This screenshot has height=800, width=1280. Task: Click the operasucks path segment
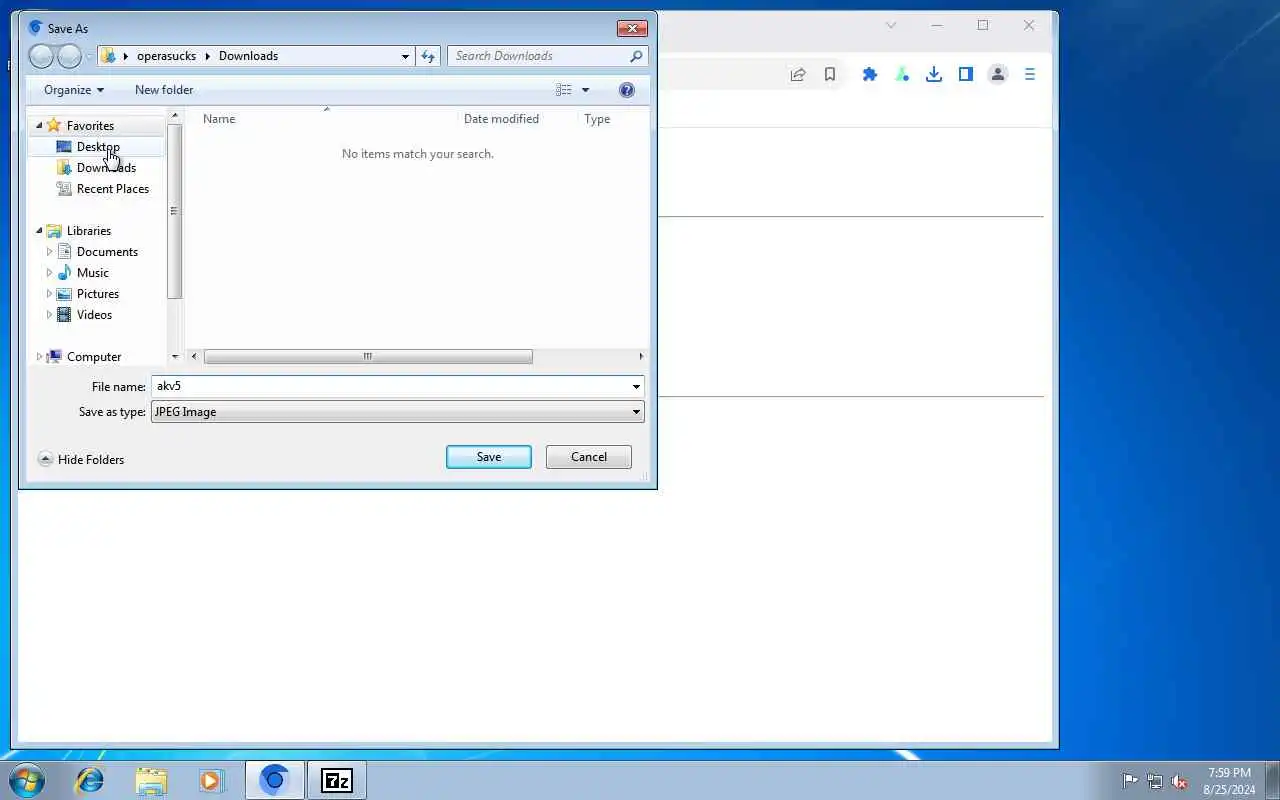pyautogui.click(x=166, y=56)
